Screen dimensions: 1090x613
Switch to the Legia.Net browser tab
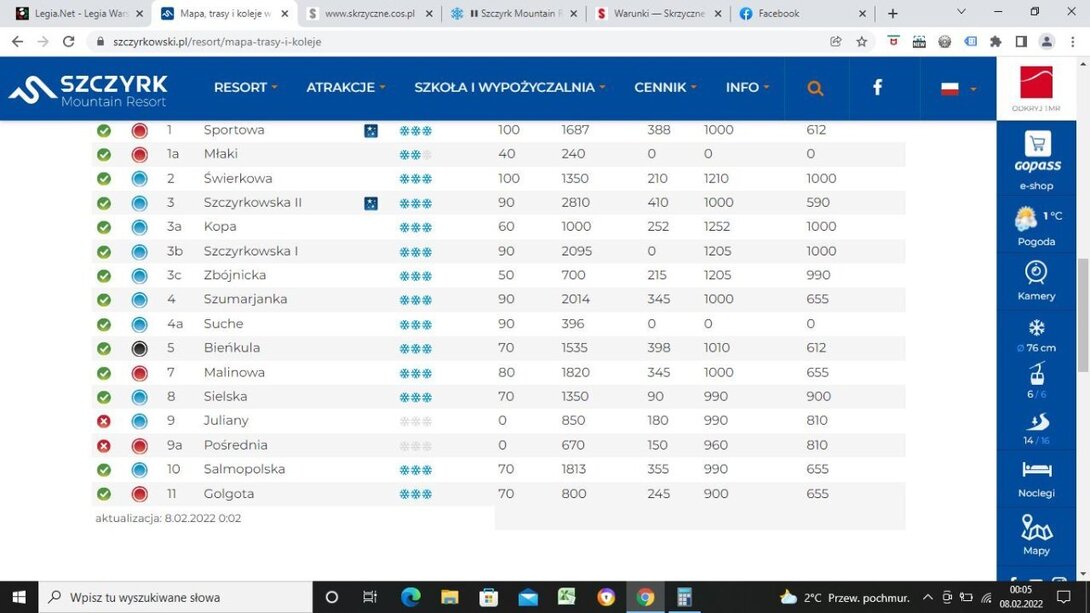[x=79, y=13]
